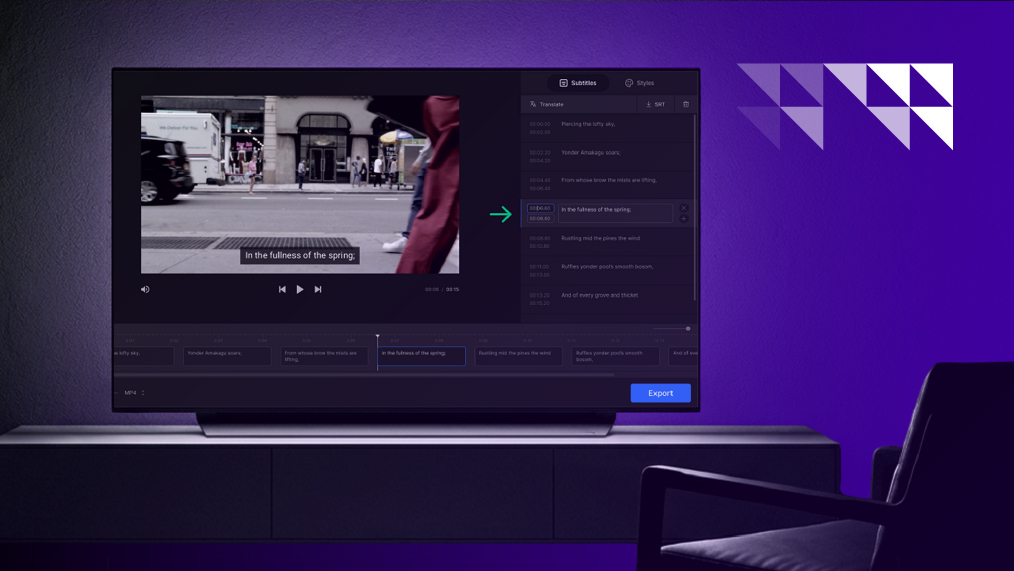Skip to the next subtitle

(318, 289)
